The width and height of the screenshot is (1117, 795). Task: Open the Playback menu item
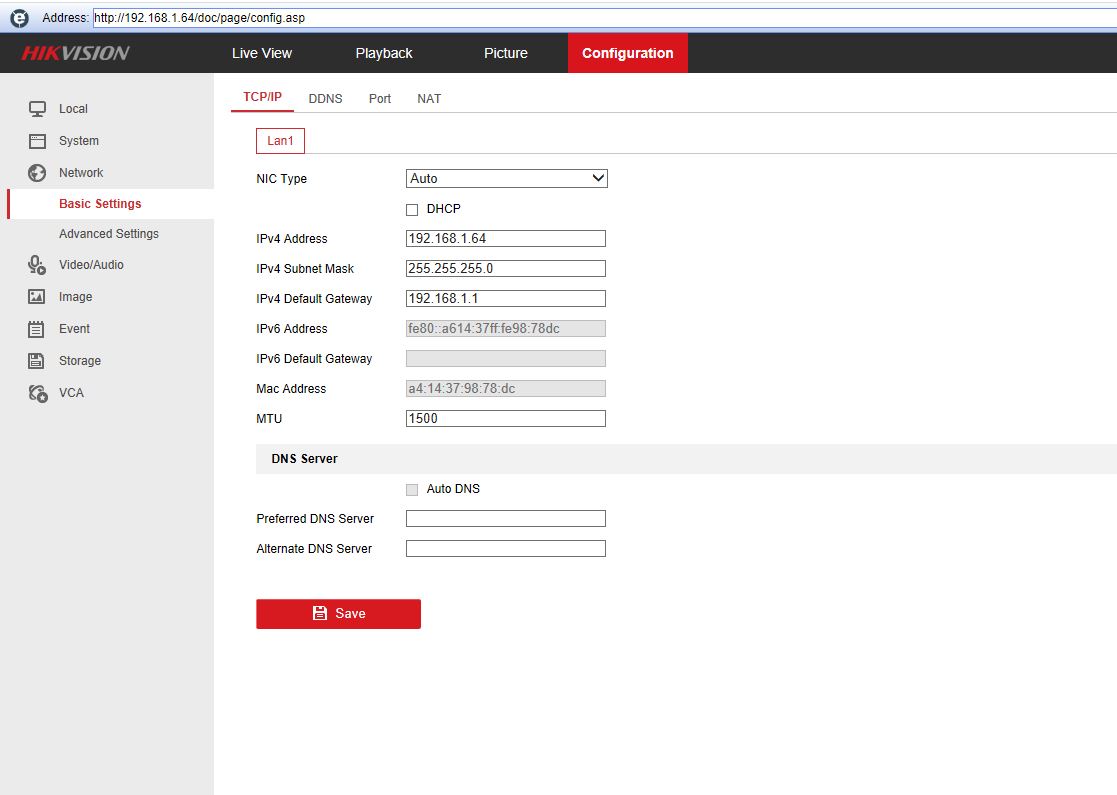pos(384,53)
